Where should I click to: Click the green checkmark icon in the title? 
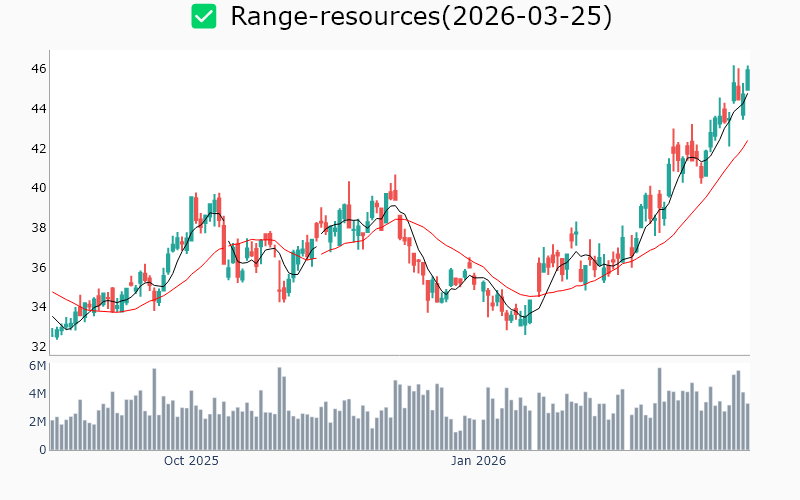[204, 16]
